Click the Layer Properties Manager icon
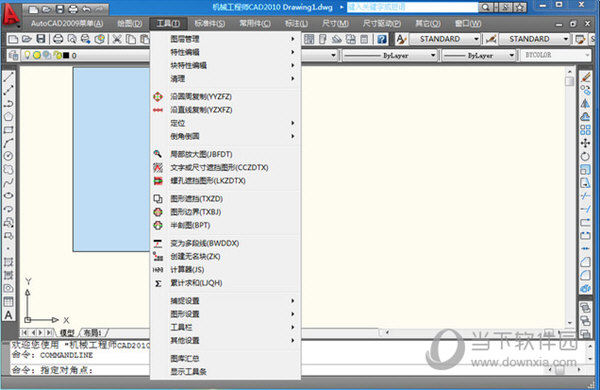The height and width of the screenshot is (390, 600). tap(13, 55)
